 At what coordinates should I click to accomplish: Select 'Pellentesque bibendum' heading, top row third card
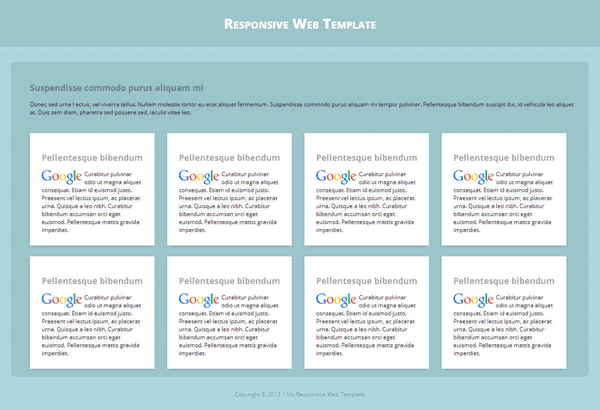coord(367,158)
